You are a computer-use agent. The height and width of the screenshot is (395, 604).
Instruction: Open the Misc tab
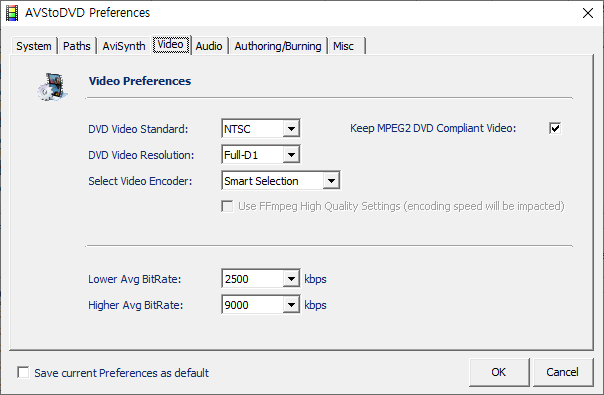point(346,46)
